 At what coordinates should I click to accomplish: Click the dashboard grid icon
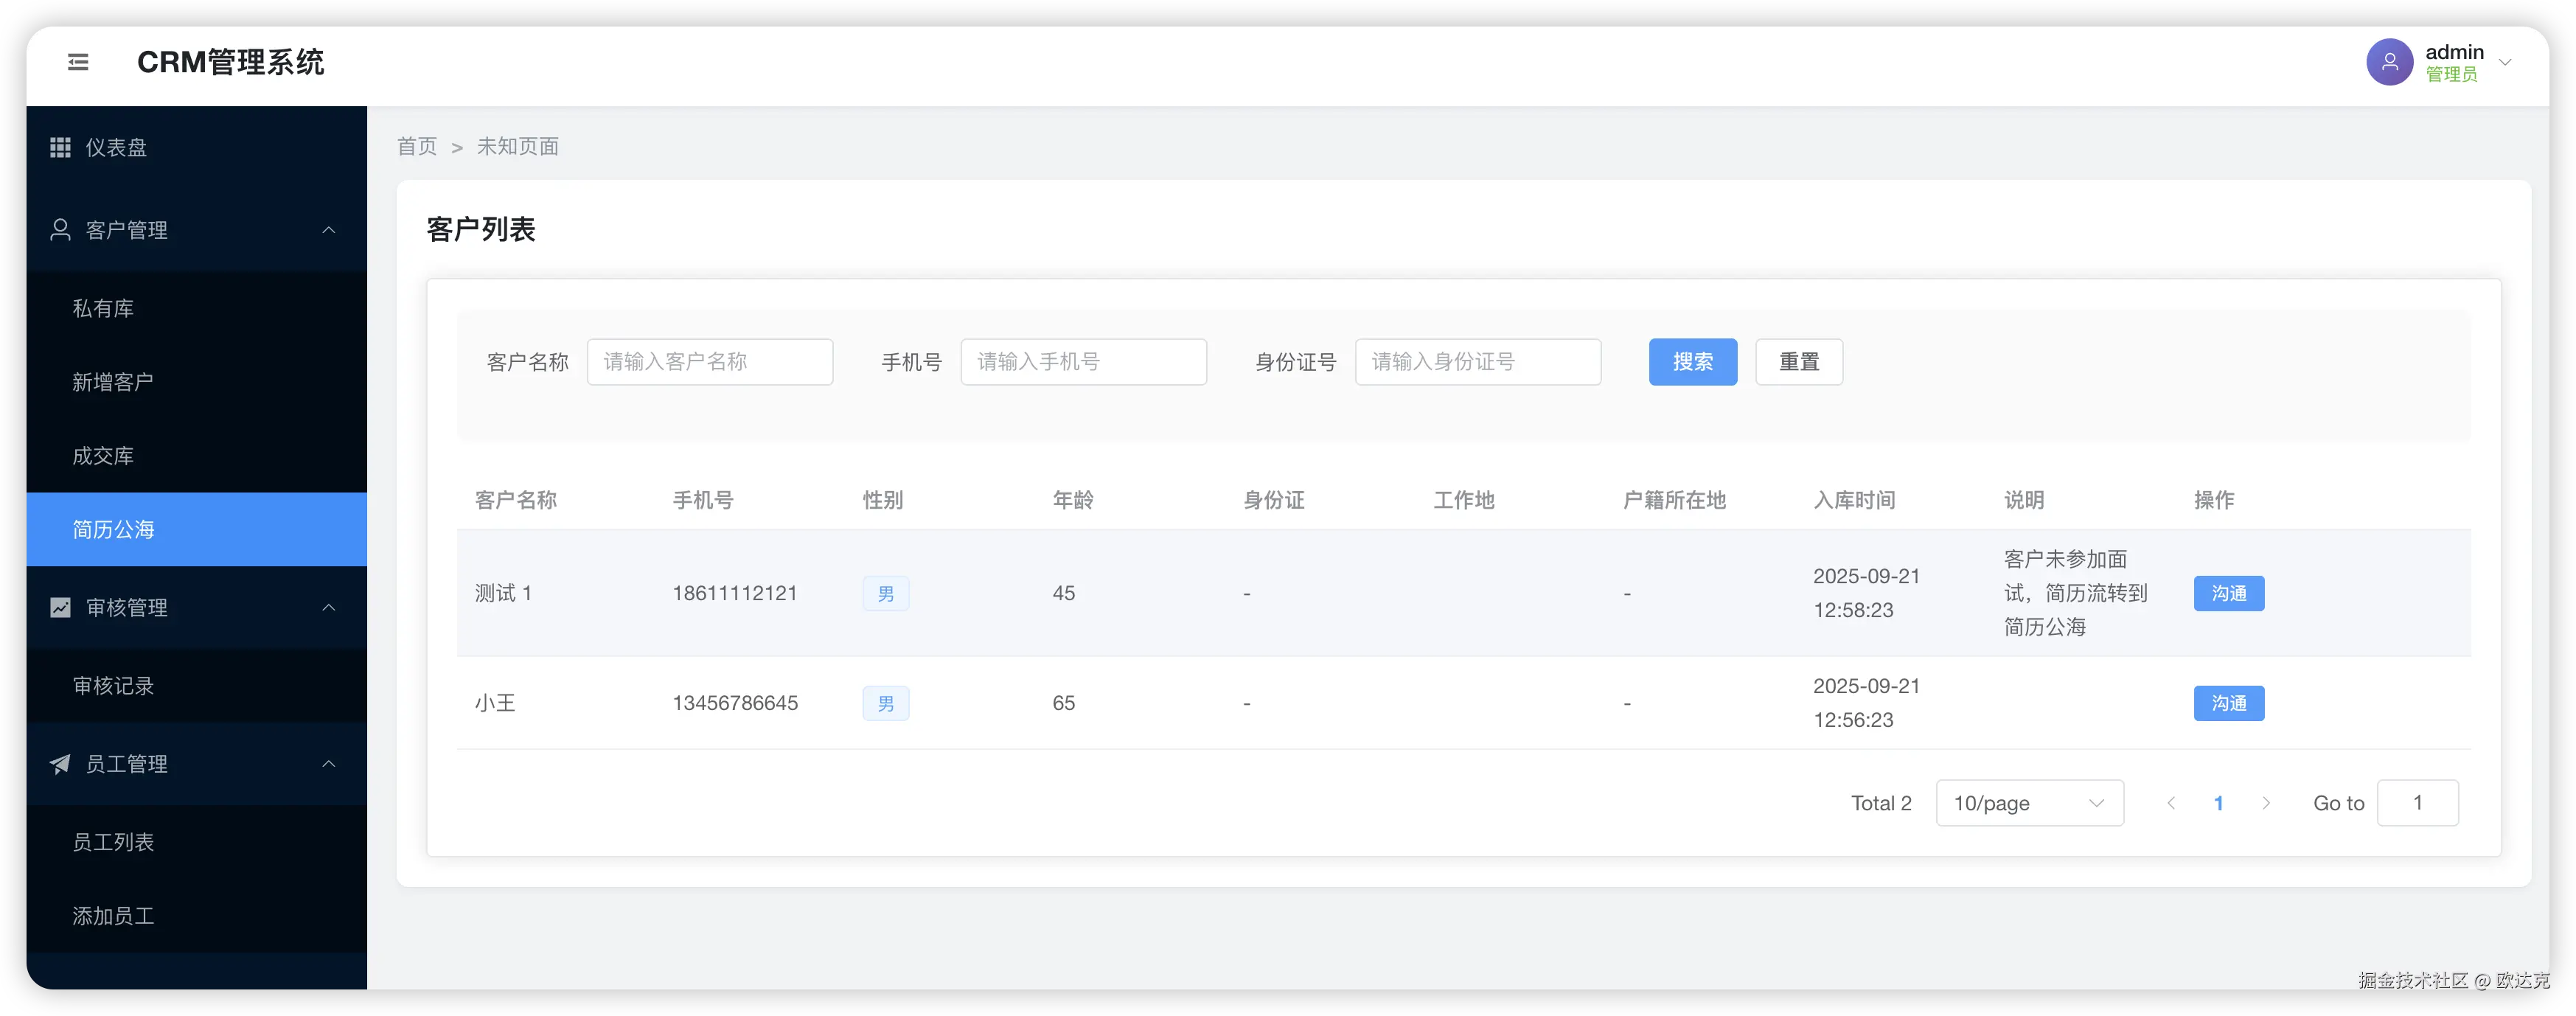(60, 147)
